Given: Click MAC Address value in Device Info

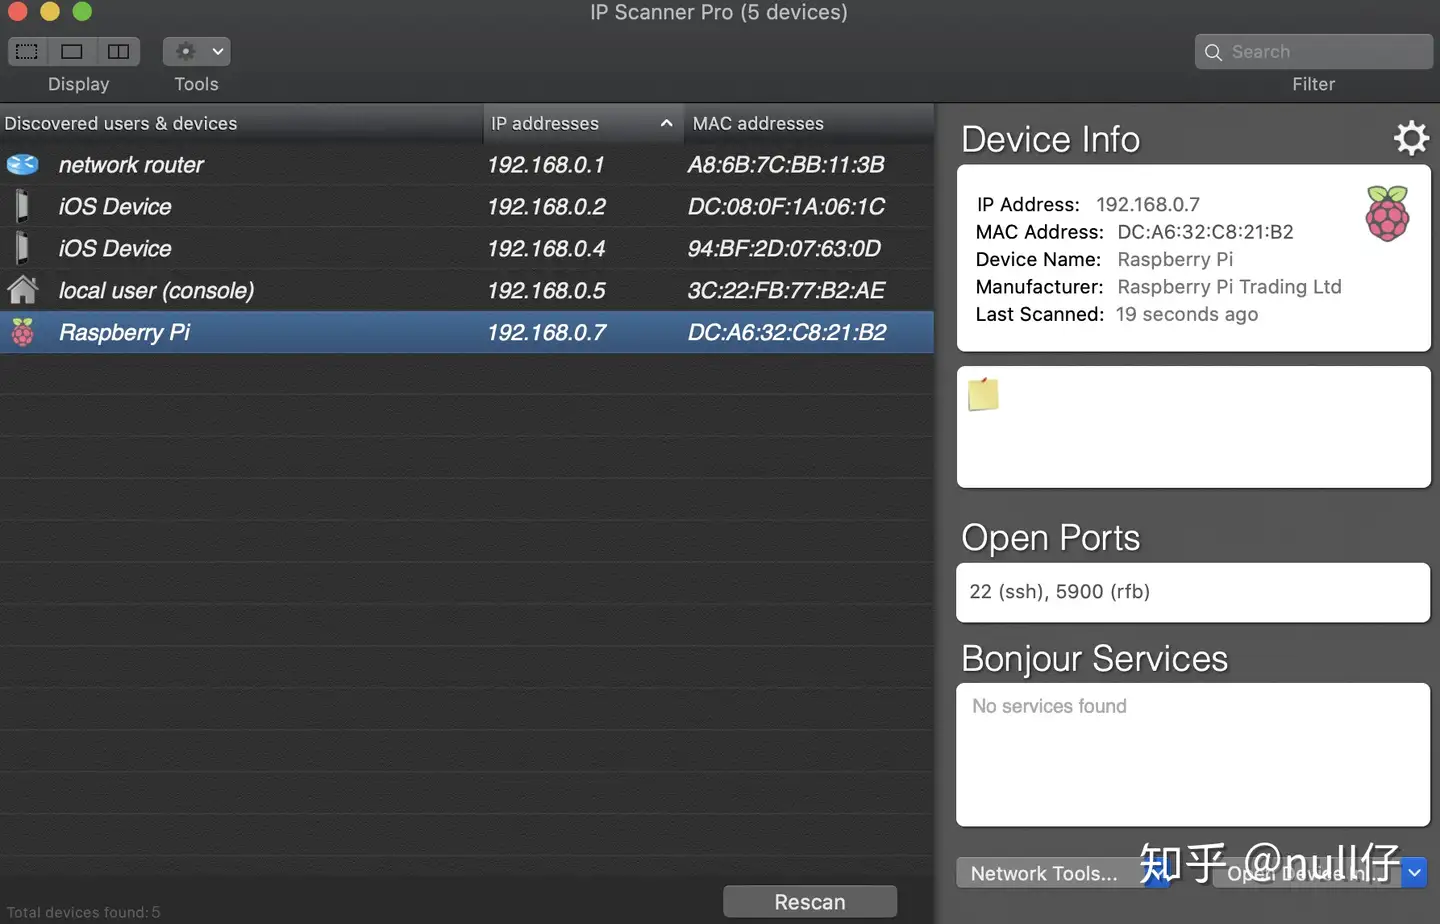Looking at the screenshot, I should [1205, 232].
